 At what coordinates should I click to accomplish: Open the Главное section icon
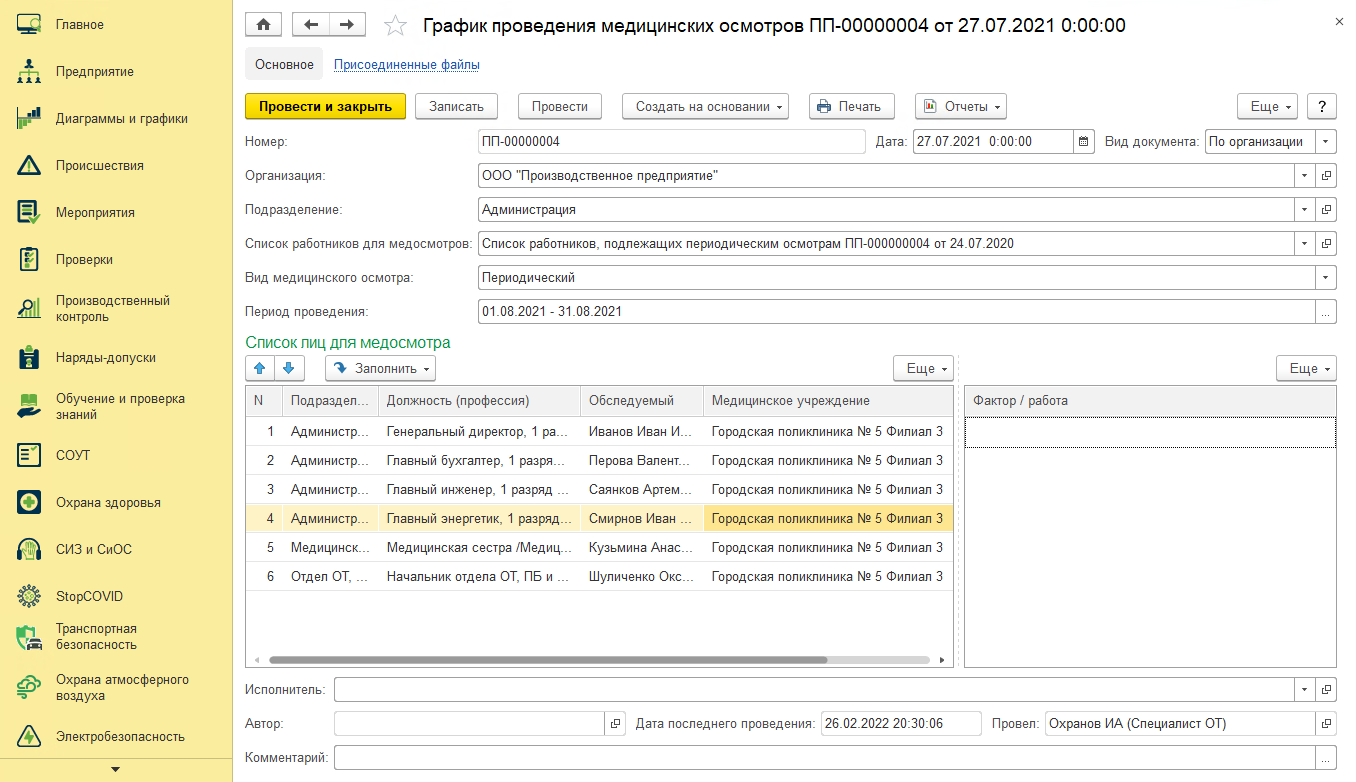[x=29, y=24]
